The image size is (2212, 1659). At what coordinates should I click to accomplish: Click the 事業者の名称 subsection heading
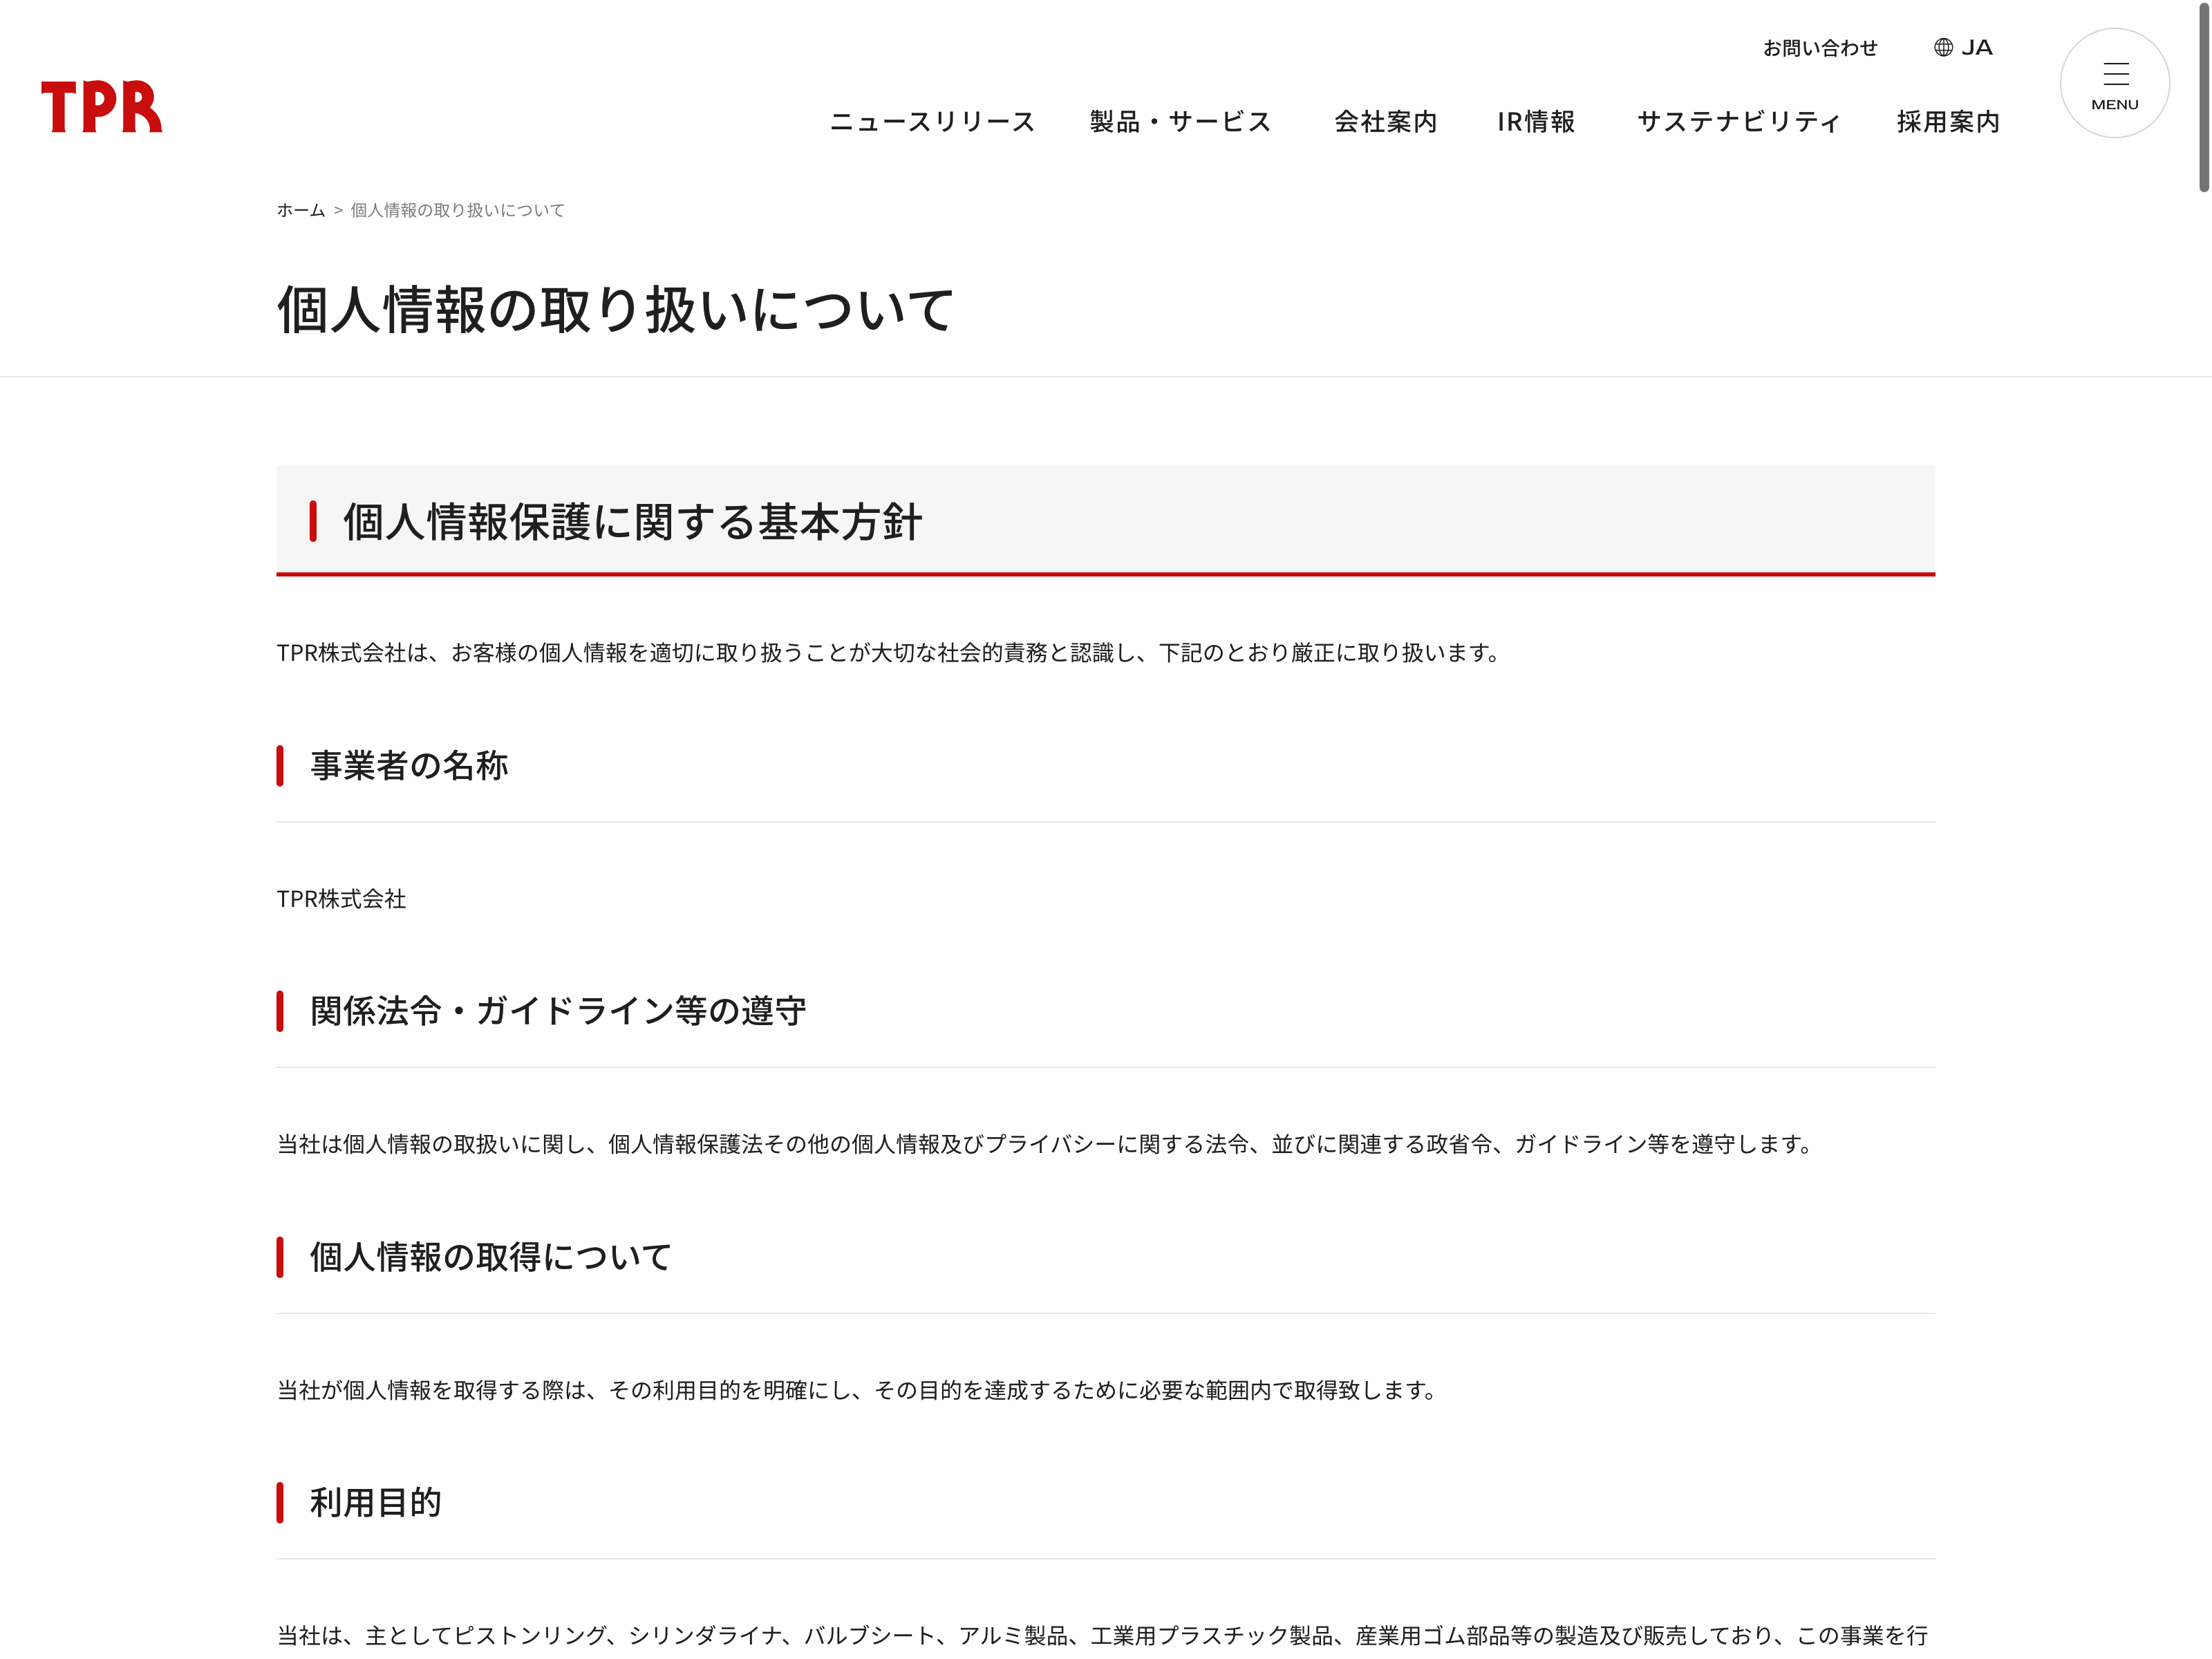[x=409, y=766]
